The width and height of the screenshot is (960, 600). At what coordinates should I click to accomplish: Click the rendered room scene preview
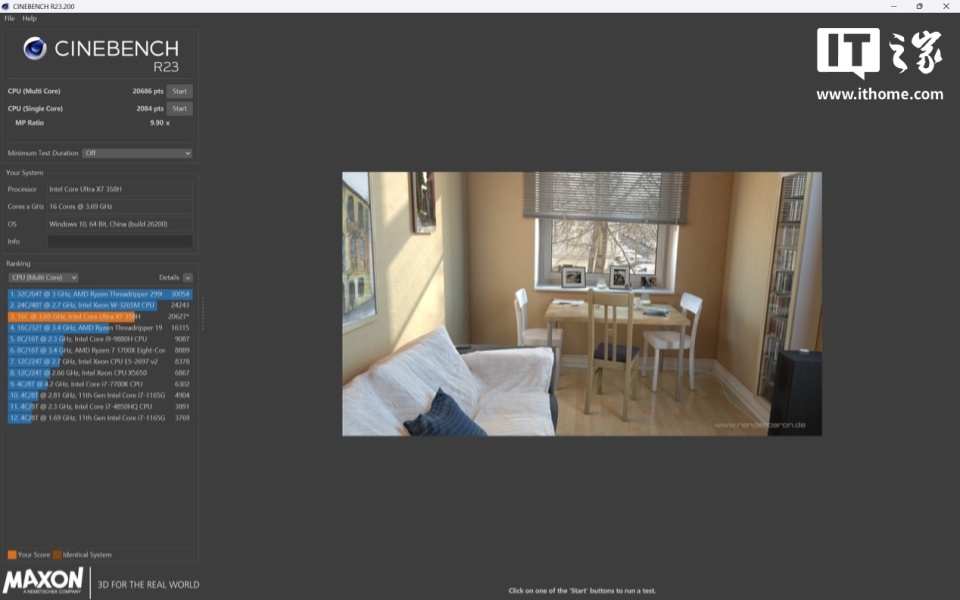582,304
